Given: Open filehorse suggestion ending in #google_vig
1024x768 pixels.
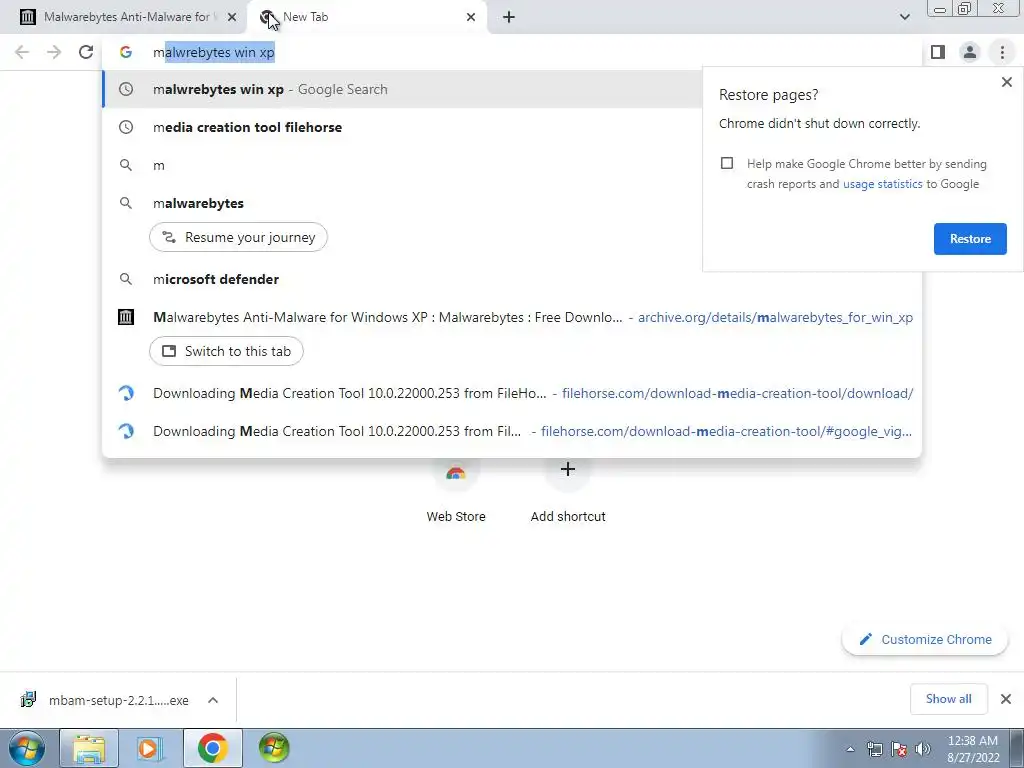Looking at the screenshot, I should click(512, 431).
